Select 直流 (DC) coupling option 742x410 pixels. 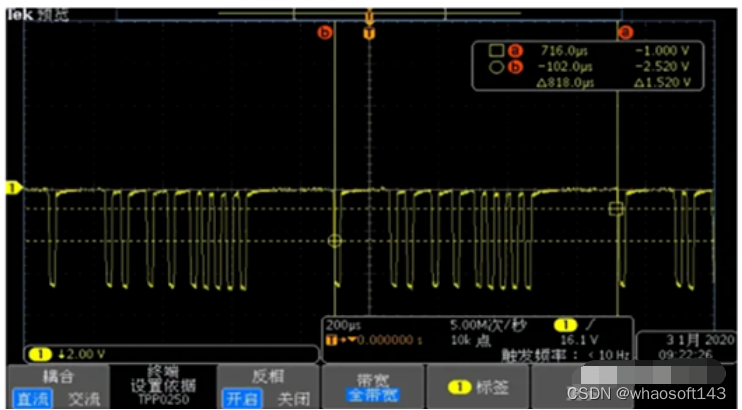32,399
